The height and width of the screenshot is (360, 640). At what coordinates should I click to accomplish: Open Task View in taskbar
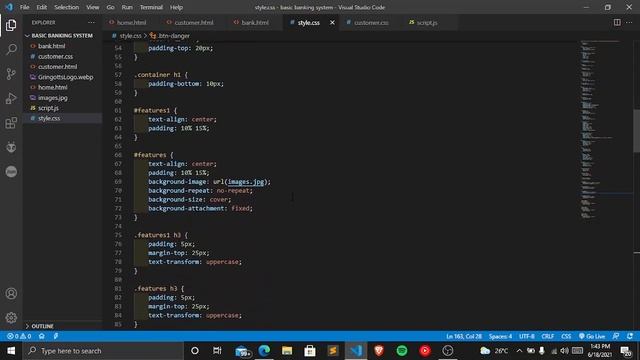click(x=217, y=351)
